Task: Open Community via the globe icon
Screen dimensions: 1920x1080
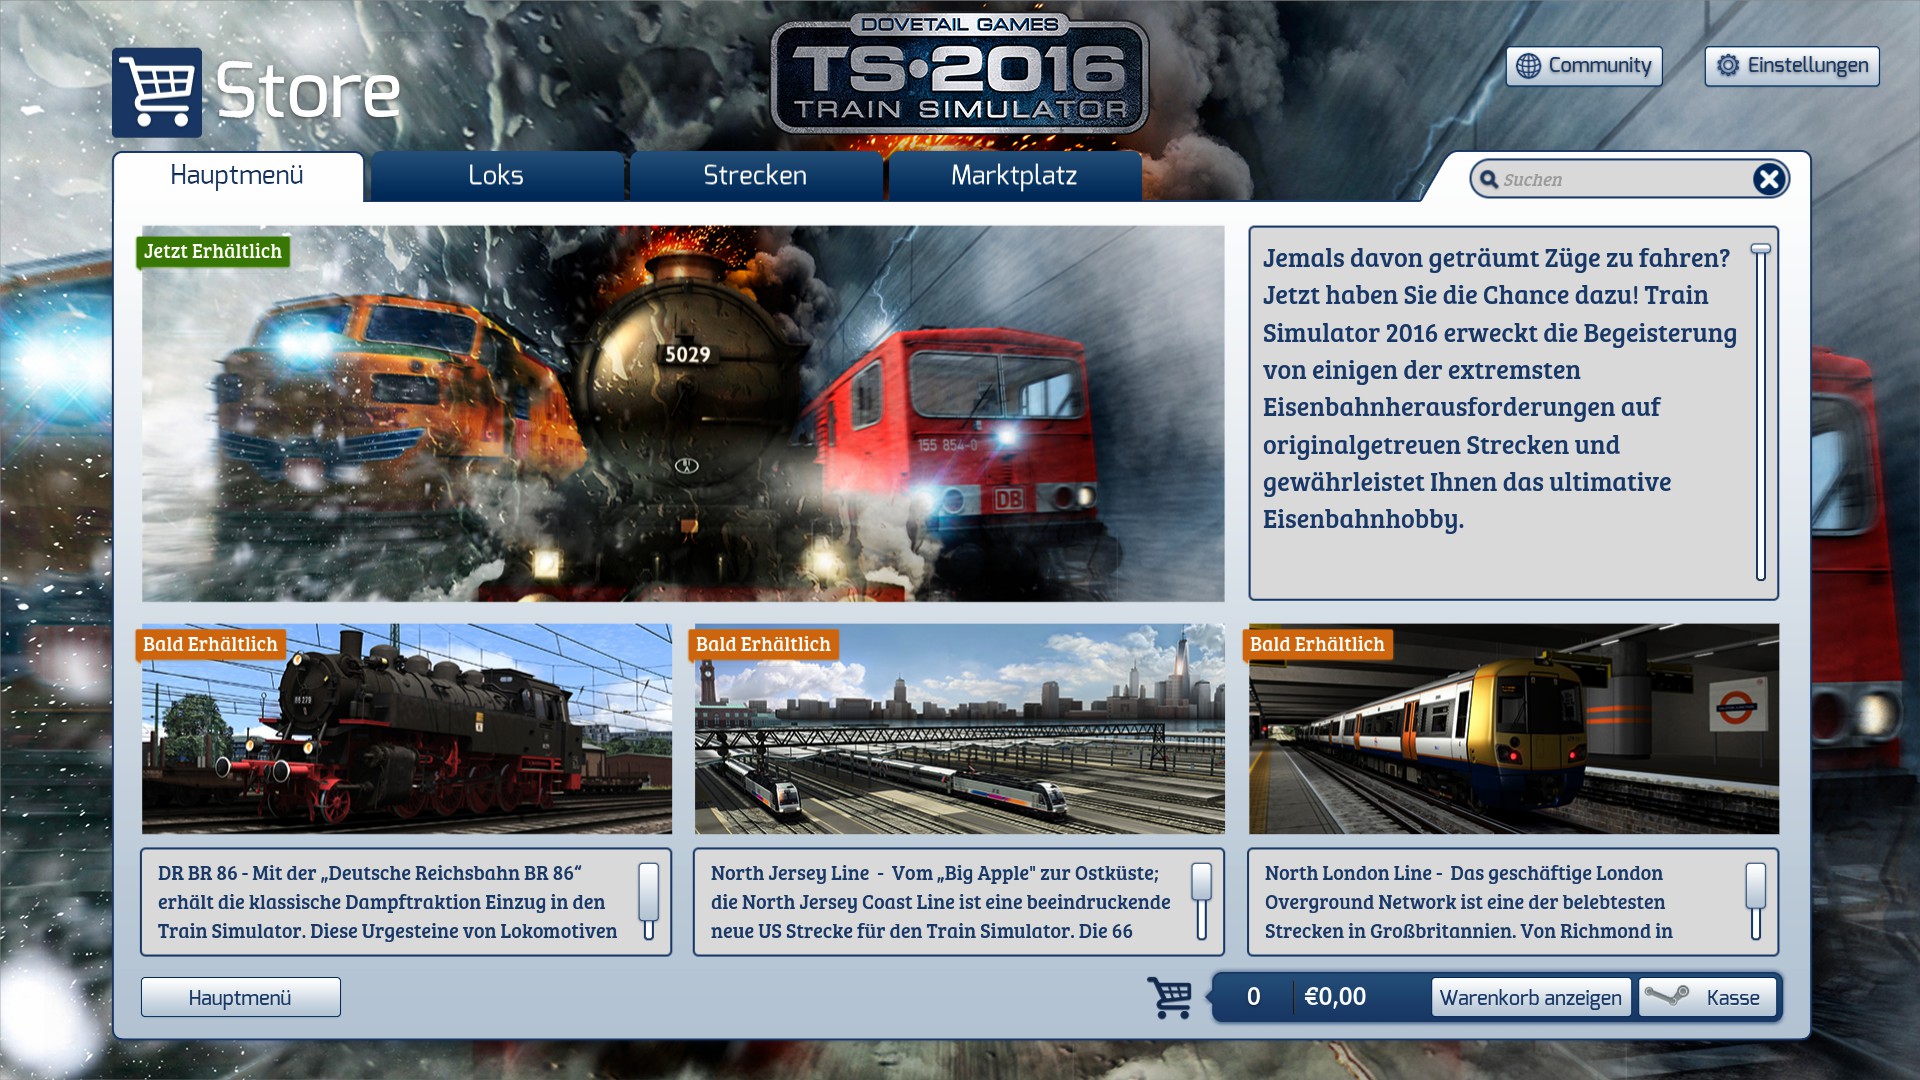Action: point(1528,66)
